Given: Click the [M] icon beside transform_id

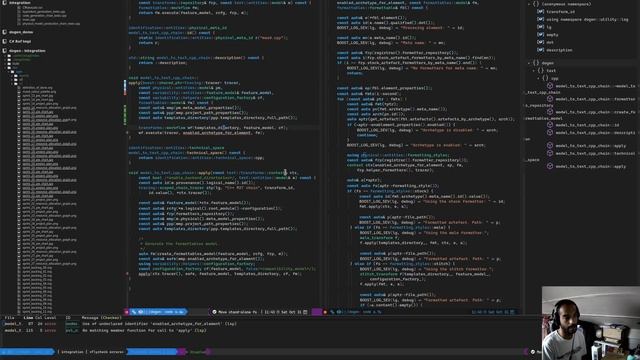Looking at the screenshot, I should click(540, 11).
